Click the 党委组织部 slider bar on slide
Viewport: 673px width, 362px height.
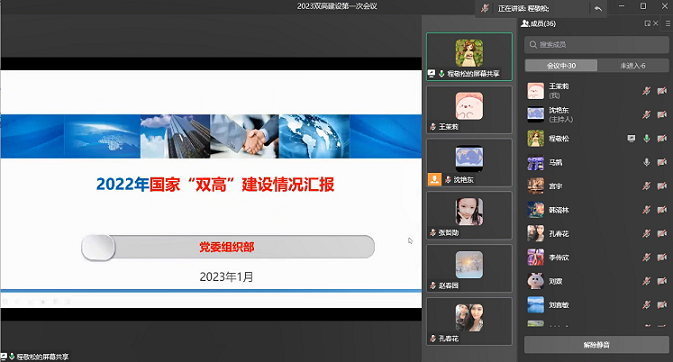228,247
